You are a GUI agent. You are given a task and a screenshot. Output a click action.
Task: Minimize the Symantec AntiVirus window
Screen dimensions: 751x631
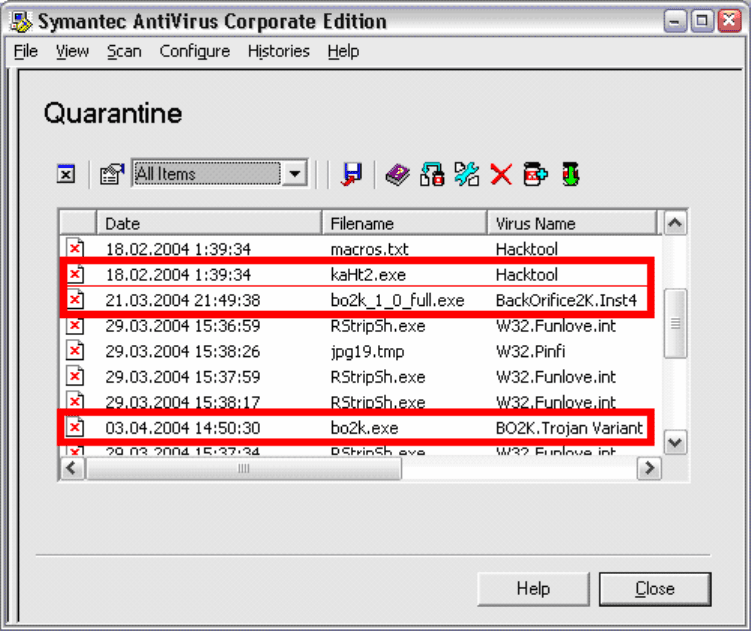[x=675, y=21]
